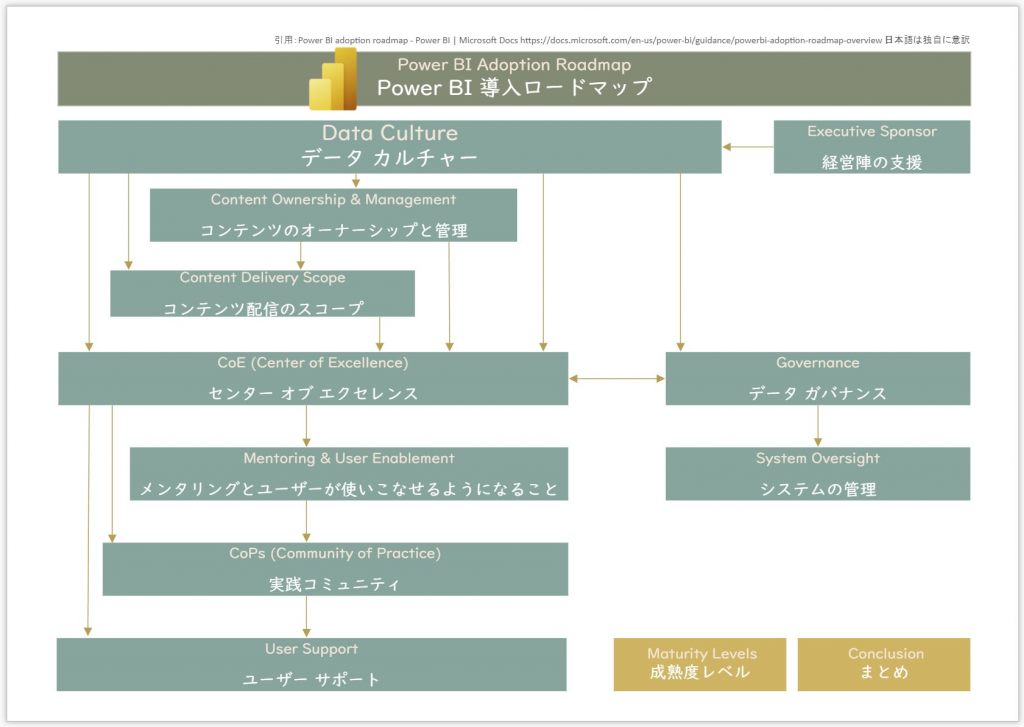Select the Executive Sponsor box
Viewport: 1024px width, 727px height.
tap(872, 146)
